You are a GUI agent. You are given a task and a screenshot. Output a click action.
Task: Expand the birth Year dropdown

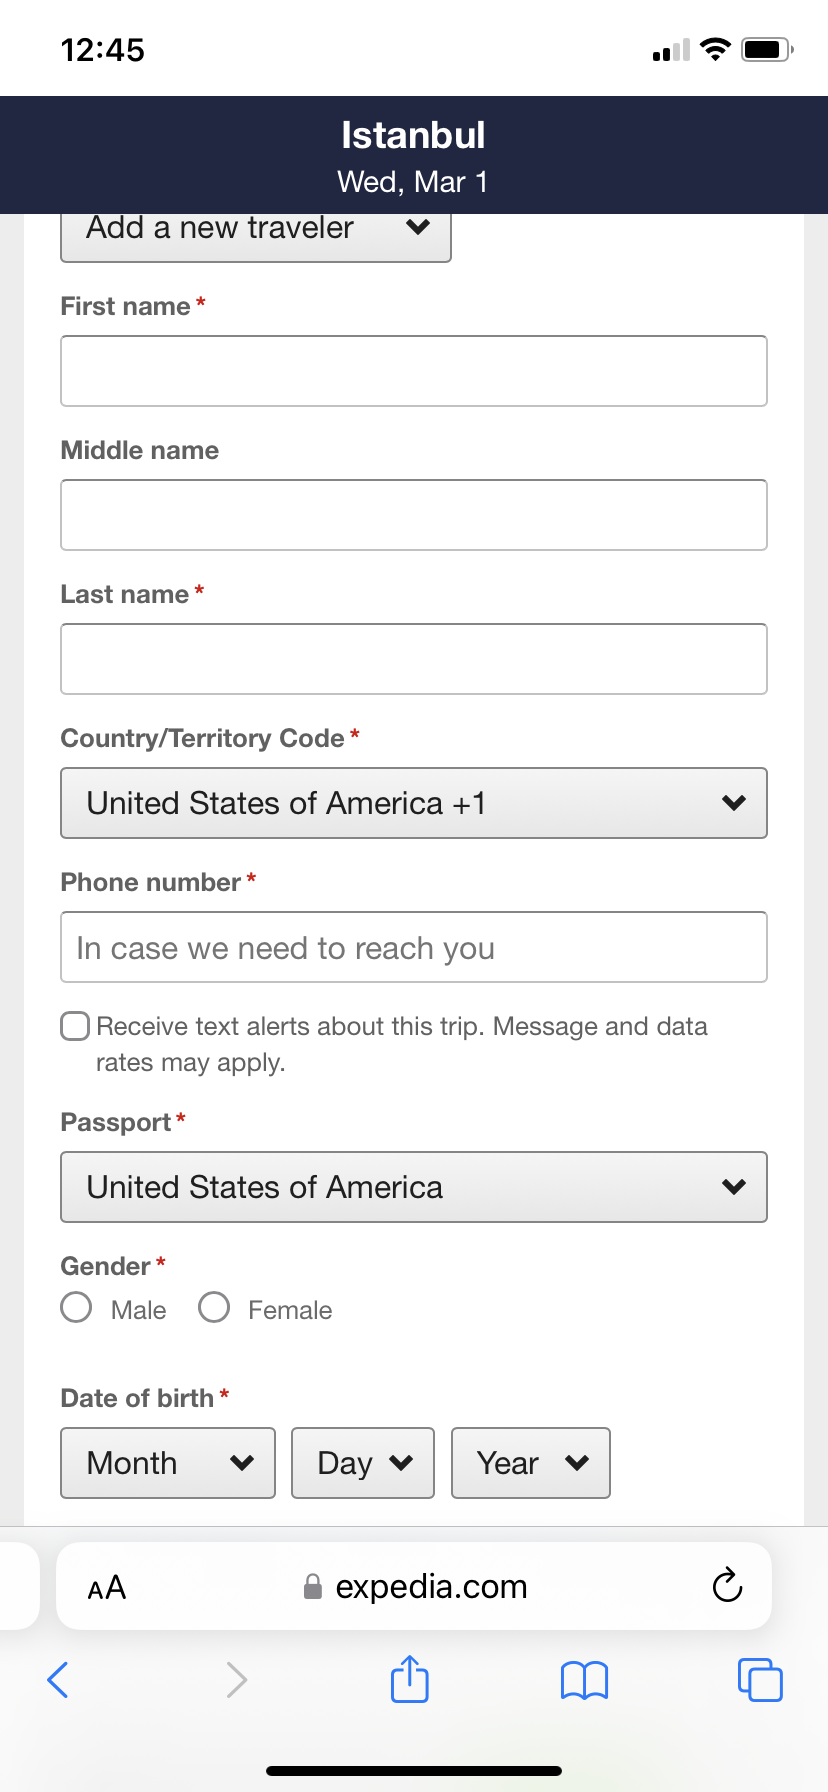click(531, 1463)
